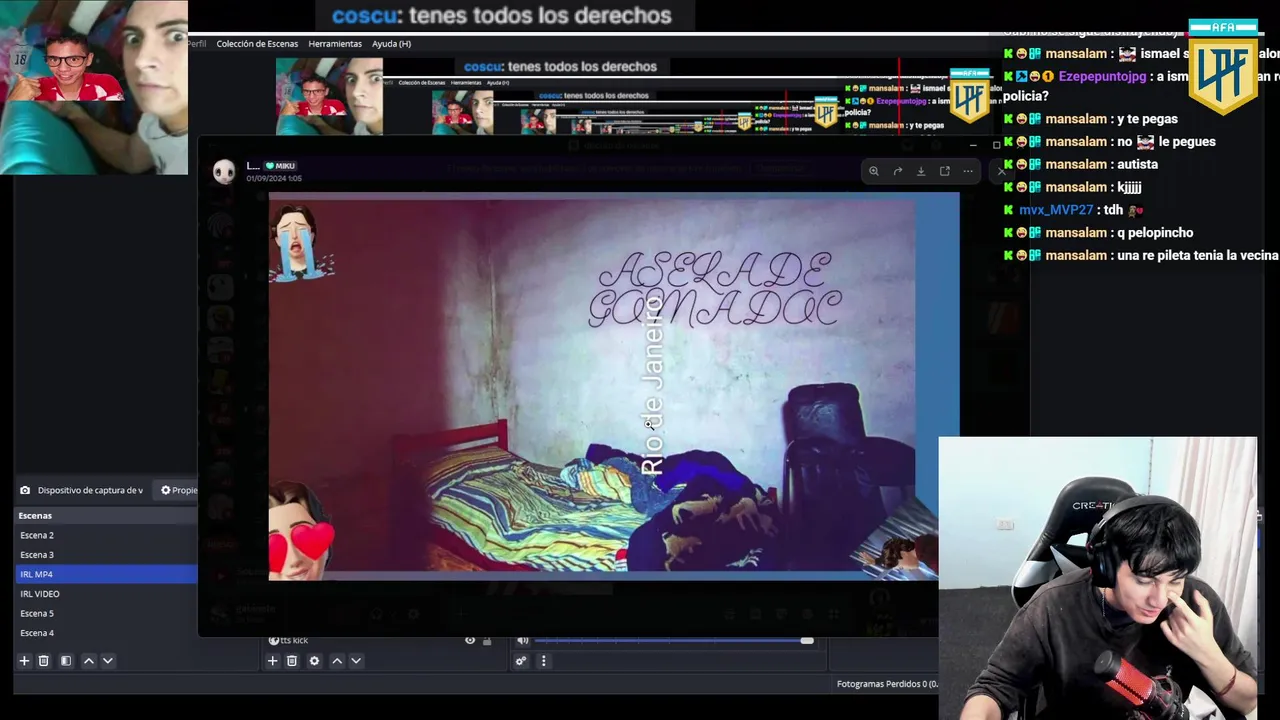Open audio mixer three-dot menu

point(543,661)
